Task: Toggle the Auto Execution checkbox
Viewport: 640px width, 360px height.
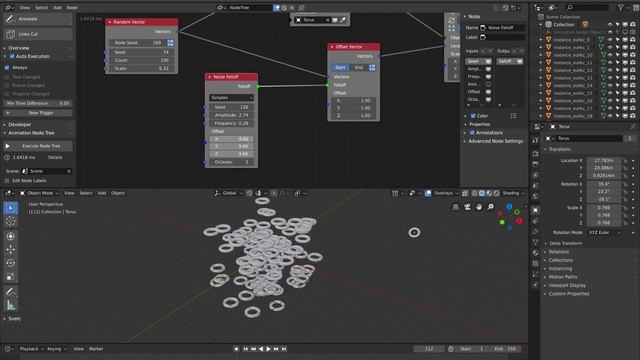Action: pyautogui.click(x=12, y=56)
